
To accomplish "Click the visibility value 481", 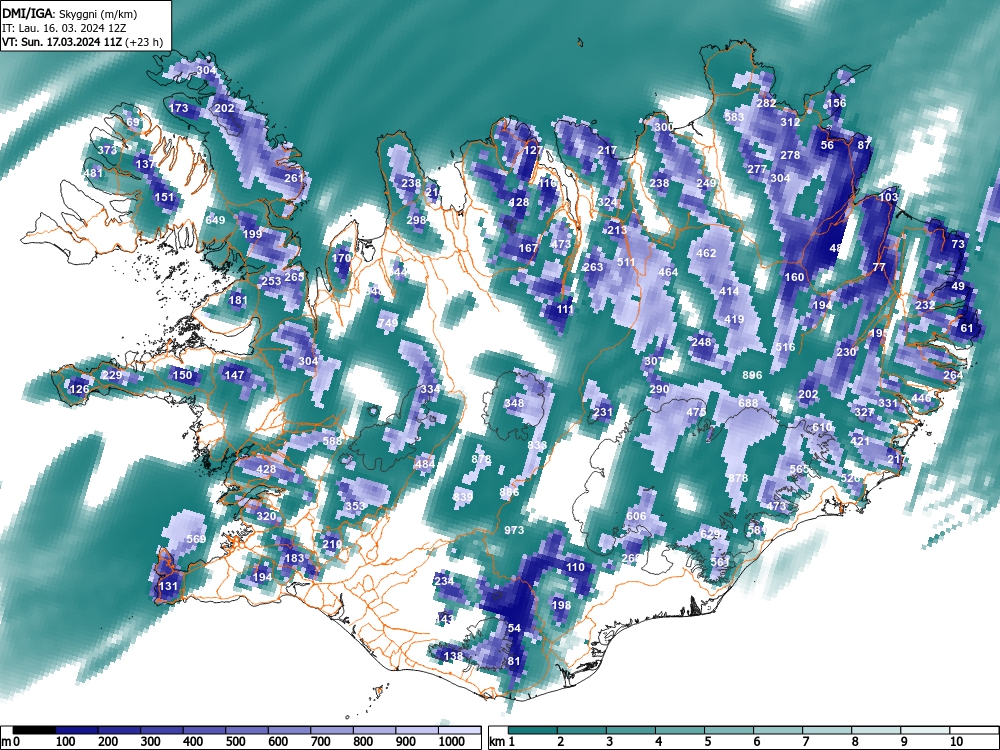I will (93, 173).
